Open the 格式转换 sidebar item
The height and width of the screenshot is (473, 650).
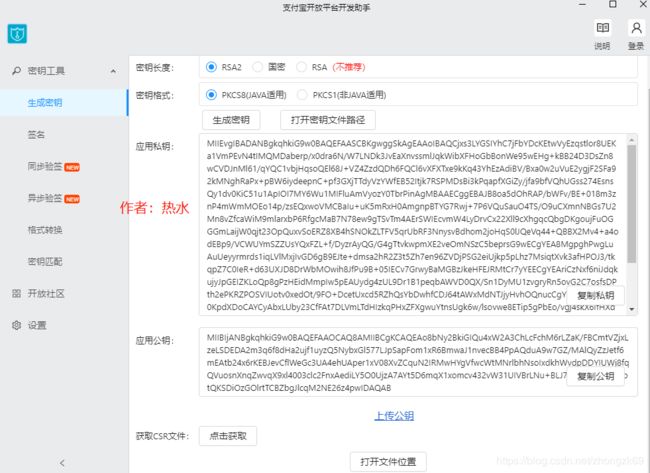(x=45, y=230)
